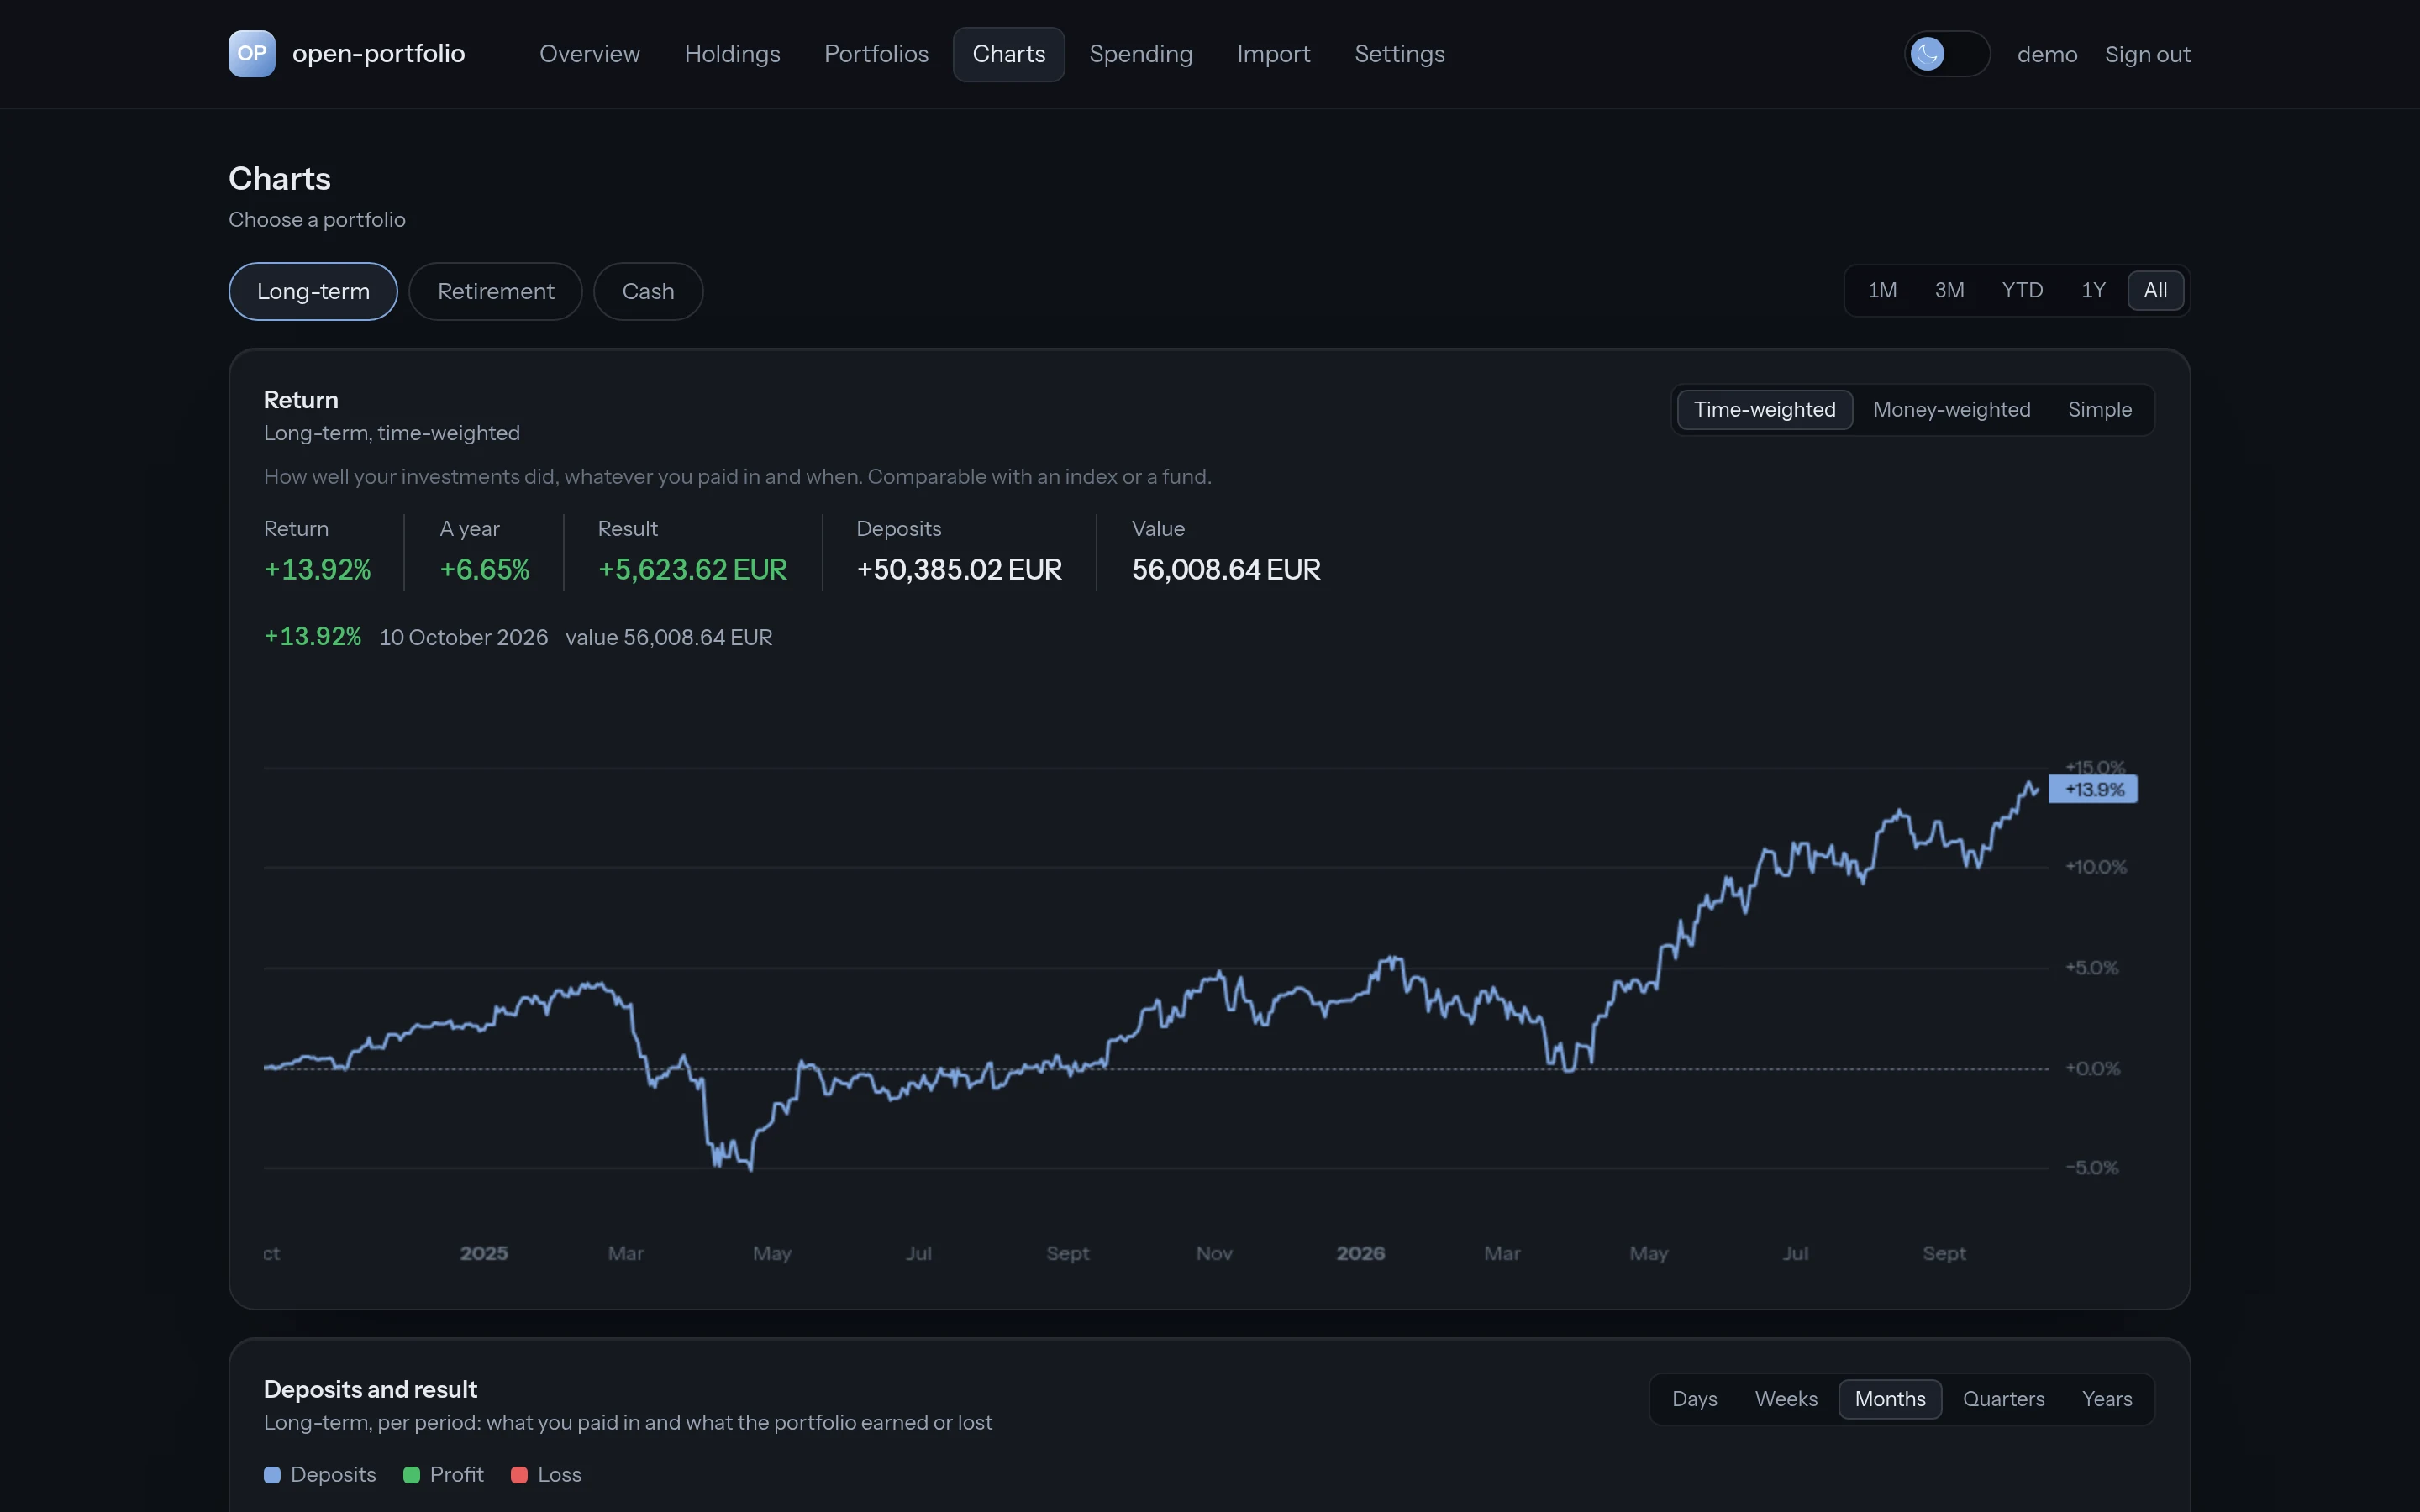Click the 2026 label on the chart axis

pyautogui.click(x=1361, y=1253)
